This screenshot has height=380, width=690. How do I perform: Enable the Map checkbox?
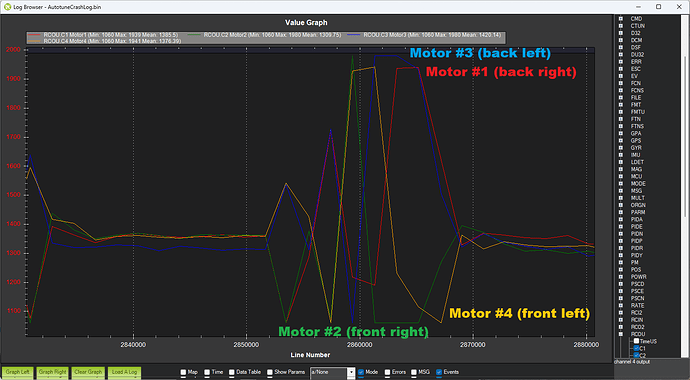pyautogui.click(x=184, y=372)
